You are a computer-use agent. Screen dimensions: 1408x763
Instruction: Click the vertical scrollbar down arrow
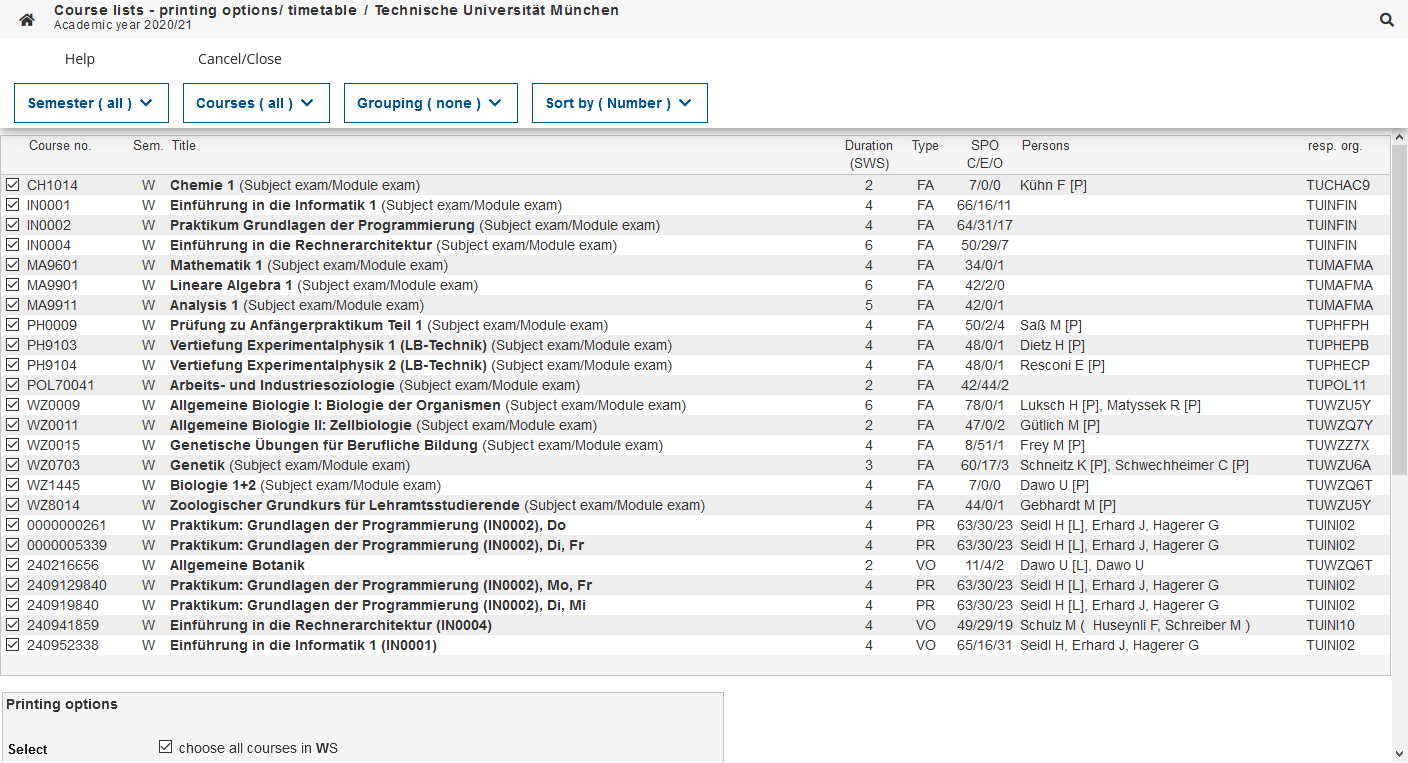click(x=1399, y=753)
